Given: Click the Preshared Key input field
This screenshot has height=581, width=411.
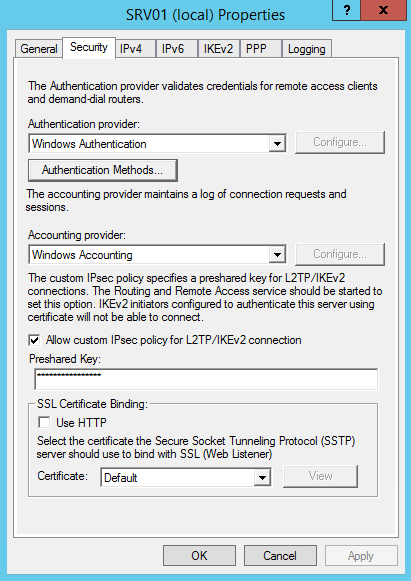Looking at the screenshot, I should (206, 379).
